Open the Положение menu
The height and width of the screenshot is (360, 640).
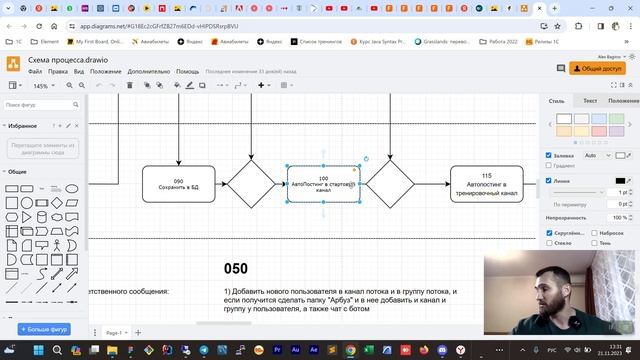click(x=106, y=71)
